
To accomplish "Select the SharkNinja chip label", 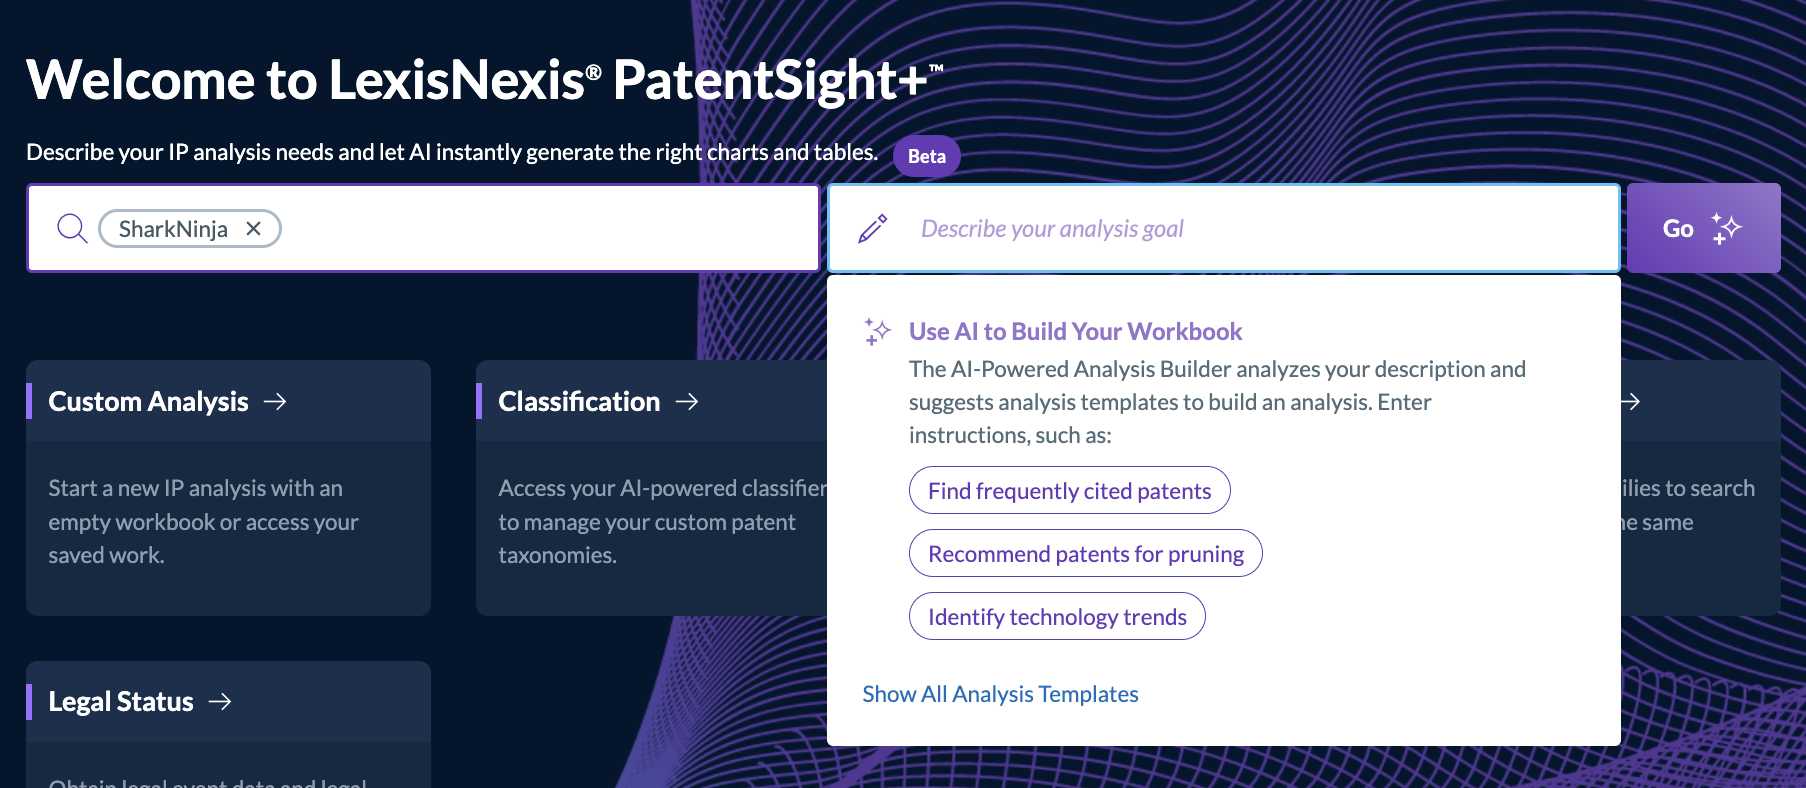I will point(173,229).
